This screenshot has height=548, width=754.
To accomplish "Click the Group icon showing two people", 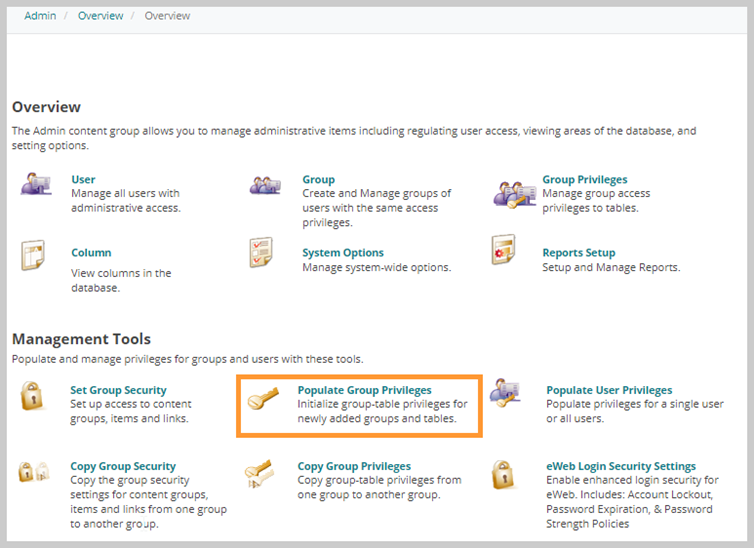I will pos(265,185).
